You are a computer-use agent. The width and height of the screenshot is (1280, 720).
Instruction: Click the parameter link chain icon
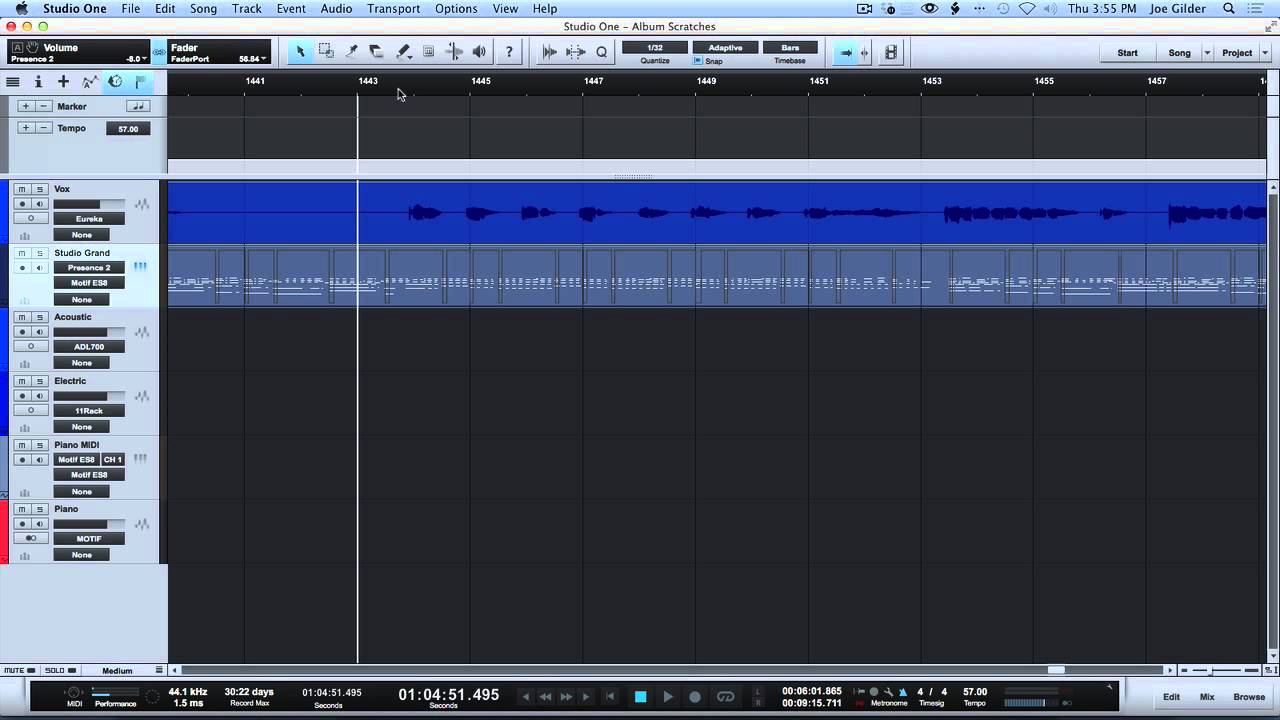click(159, 52)
